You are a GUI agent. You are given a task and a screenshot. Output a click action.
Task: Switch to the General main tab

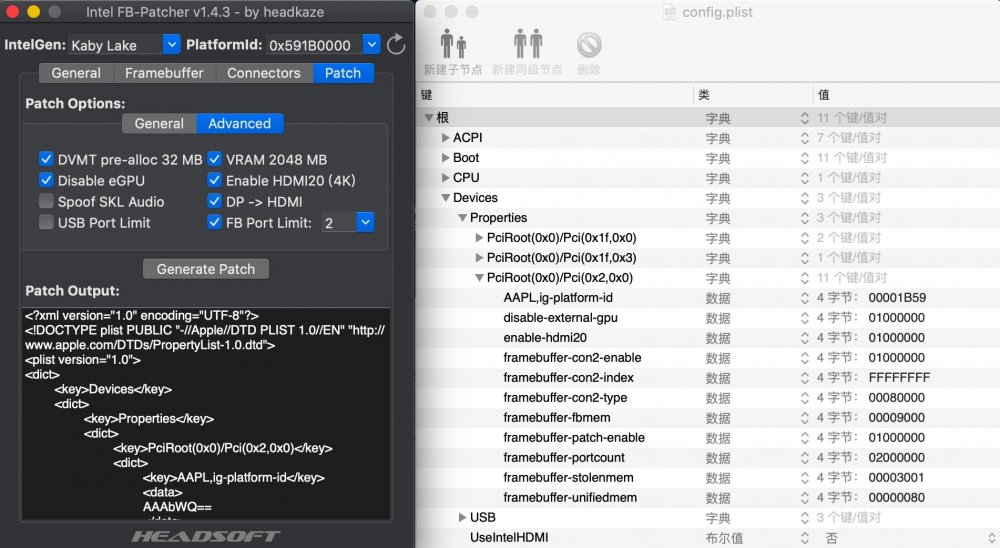pos(76,73)
